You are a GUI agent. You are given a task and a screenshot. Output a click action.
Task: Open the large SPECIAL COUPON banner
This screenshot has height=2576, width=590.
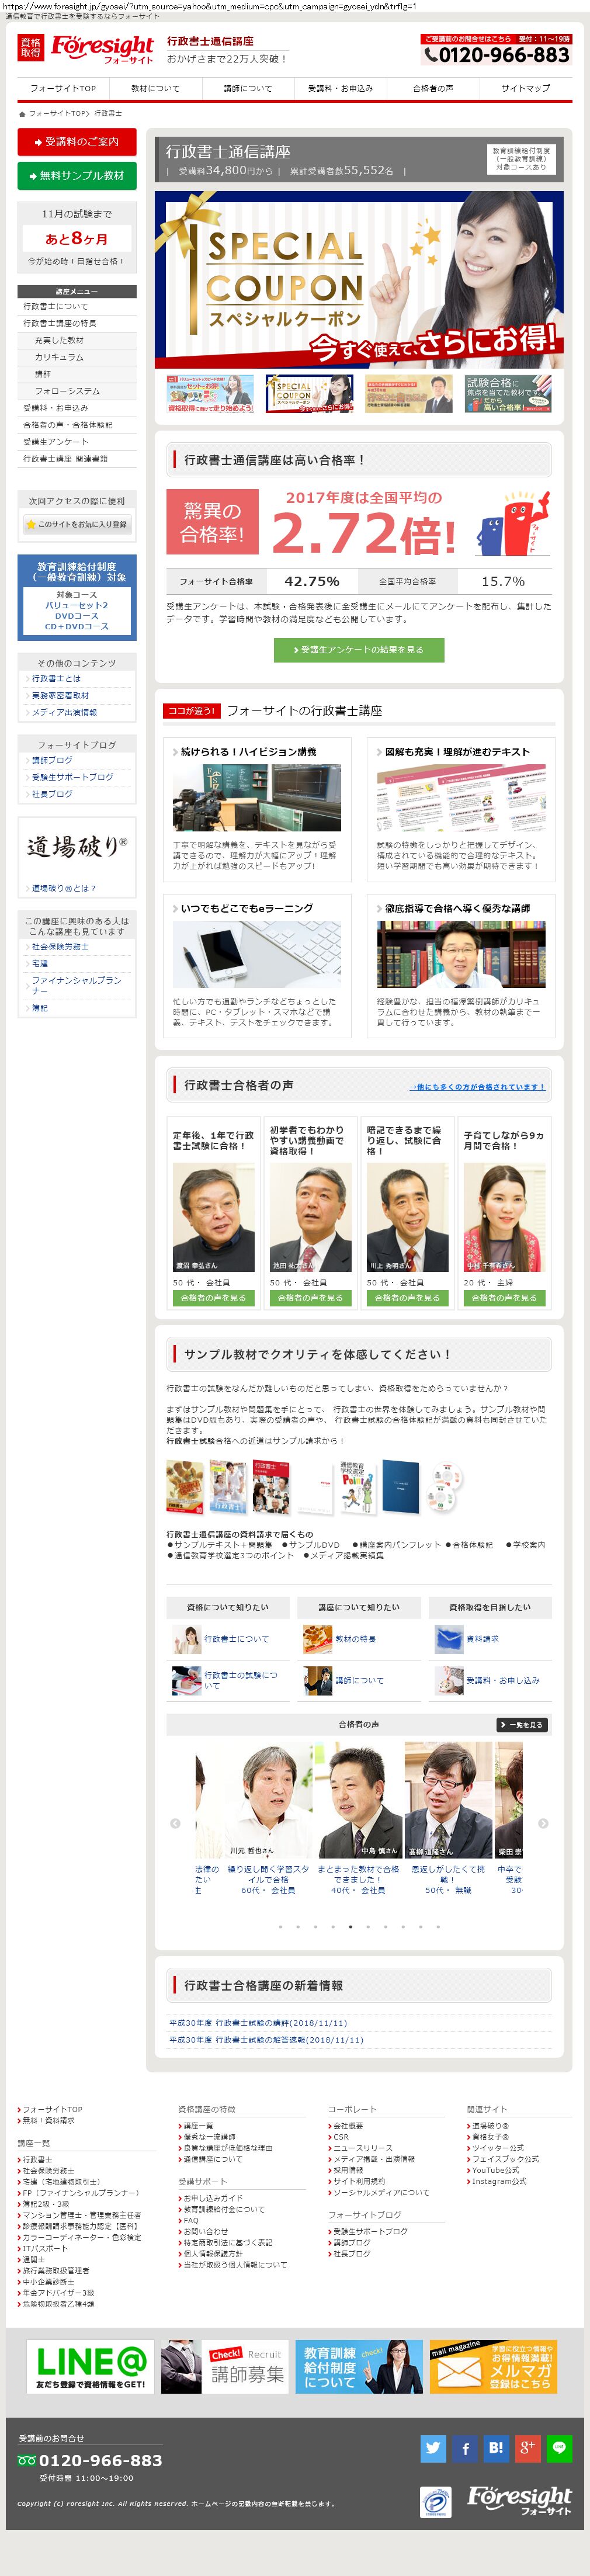(359, 280)
